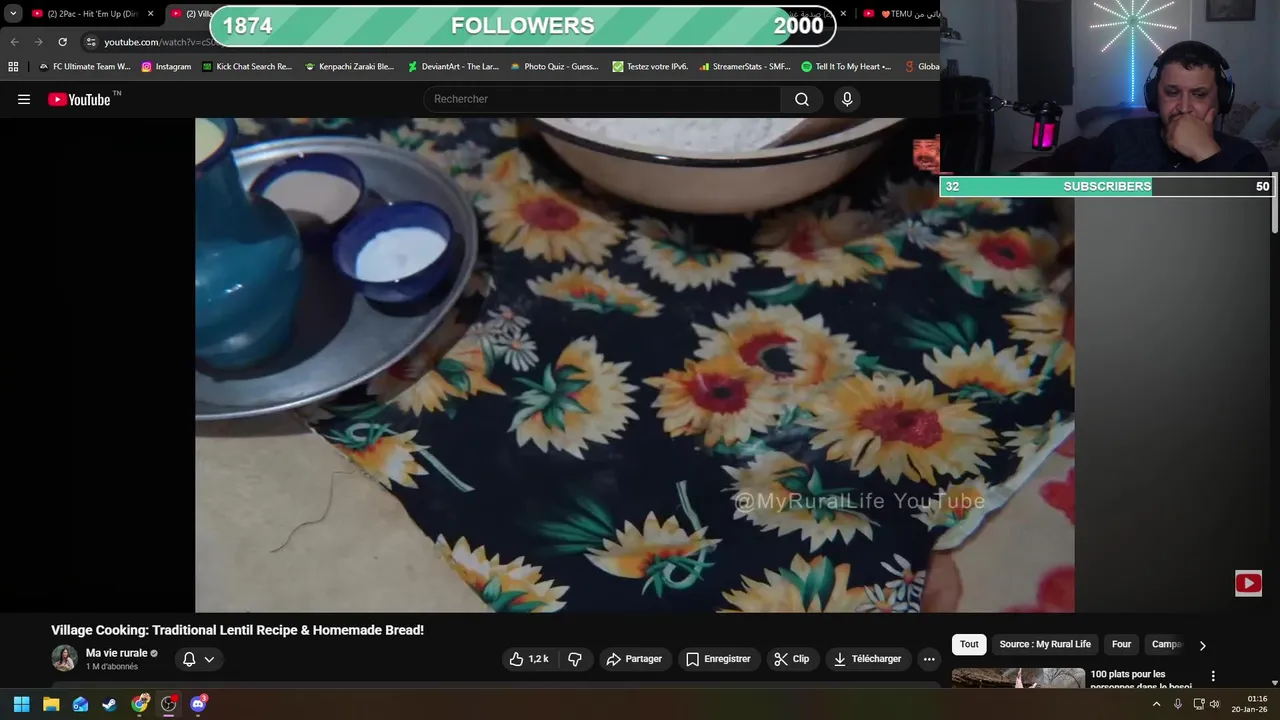Open File Explorer from taskbar
1280x720 pixels.
click(x=51, y=704)
